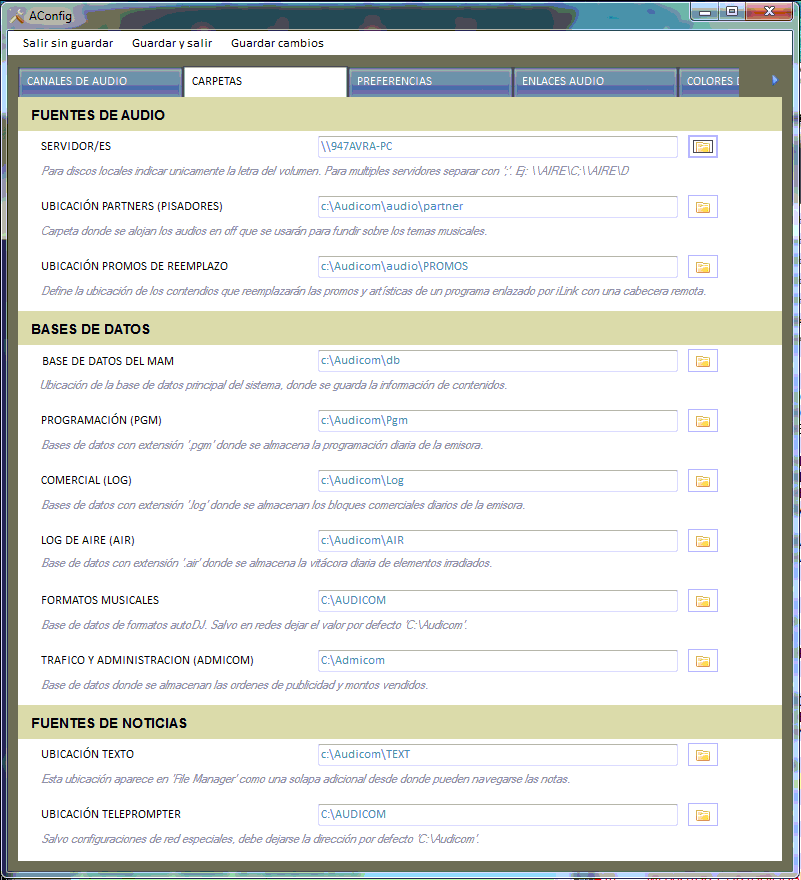Edit the c:\Audicom\Log path field
The image size is (801, 880).
tap(497, 481)
